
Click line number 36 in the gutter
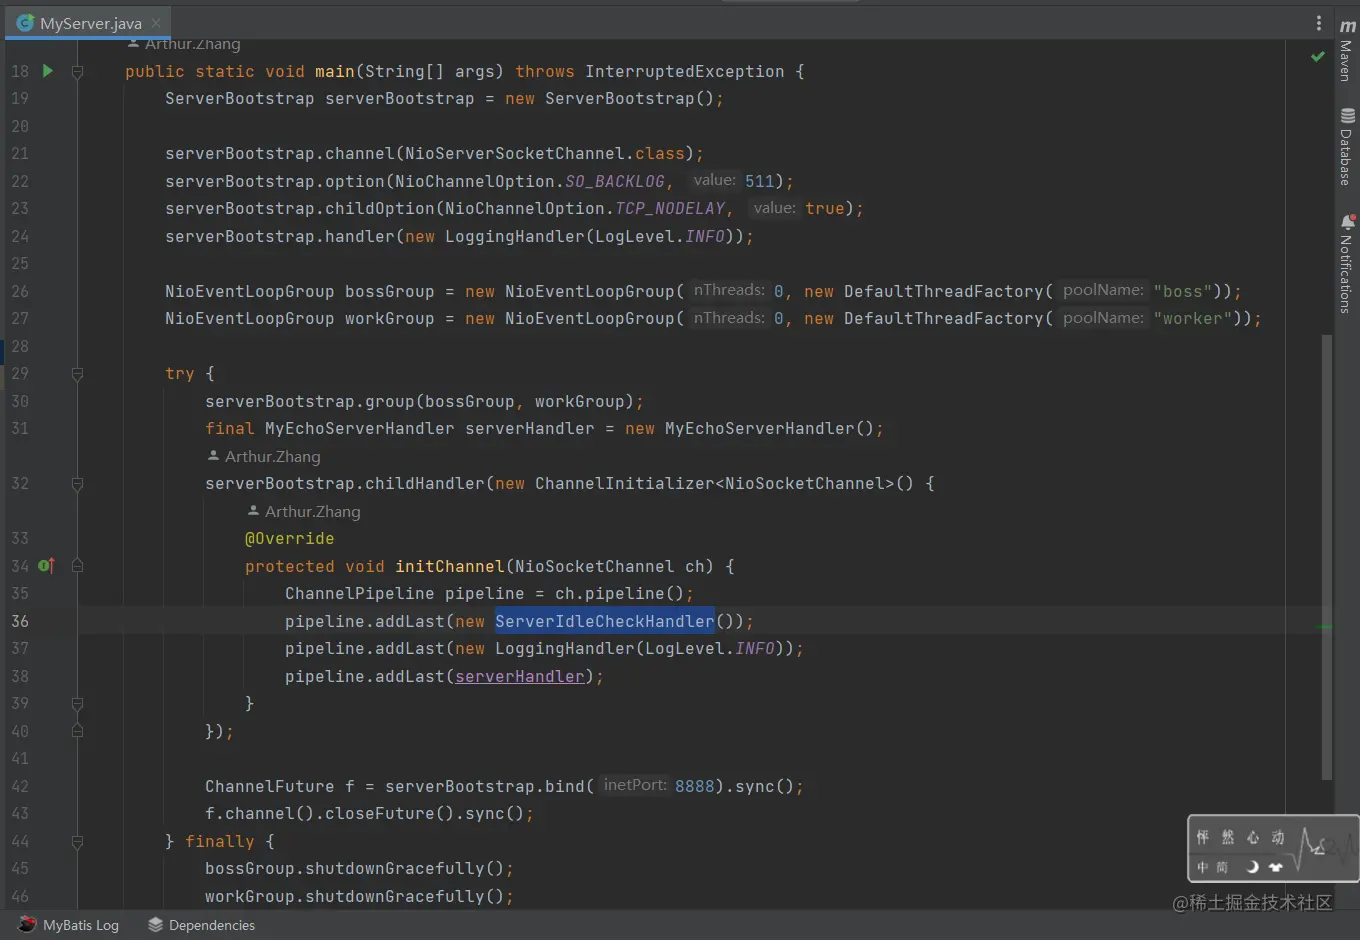pyautogui.click(x=20, y=621)
